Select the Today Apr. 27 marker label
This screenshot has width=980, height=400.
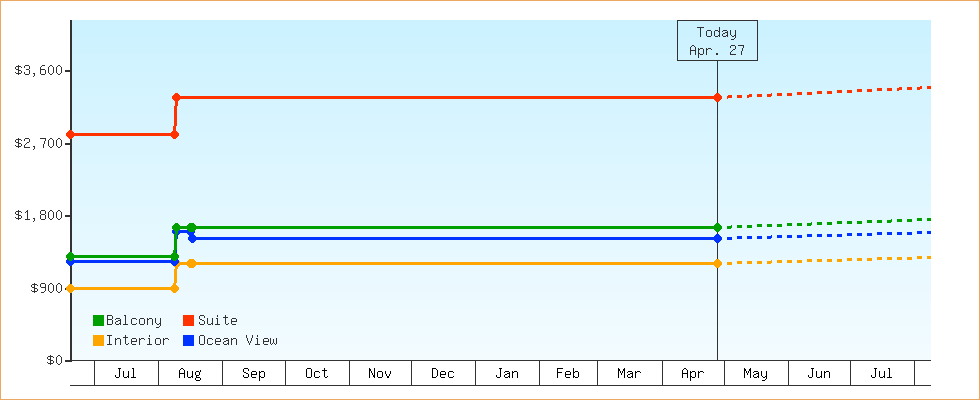tap(718, 41)
